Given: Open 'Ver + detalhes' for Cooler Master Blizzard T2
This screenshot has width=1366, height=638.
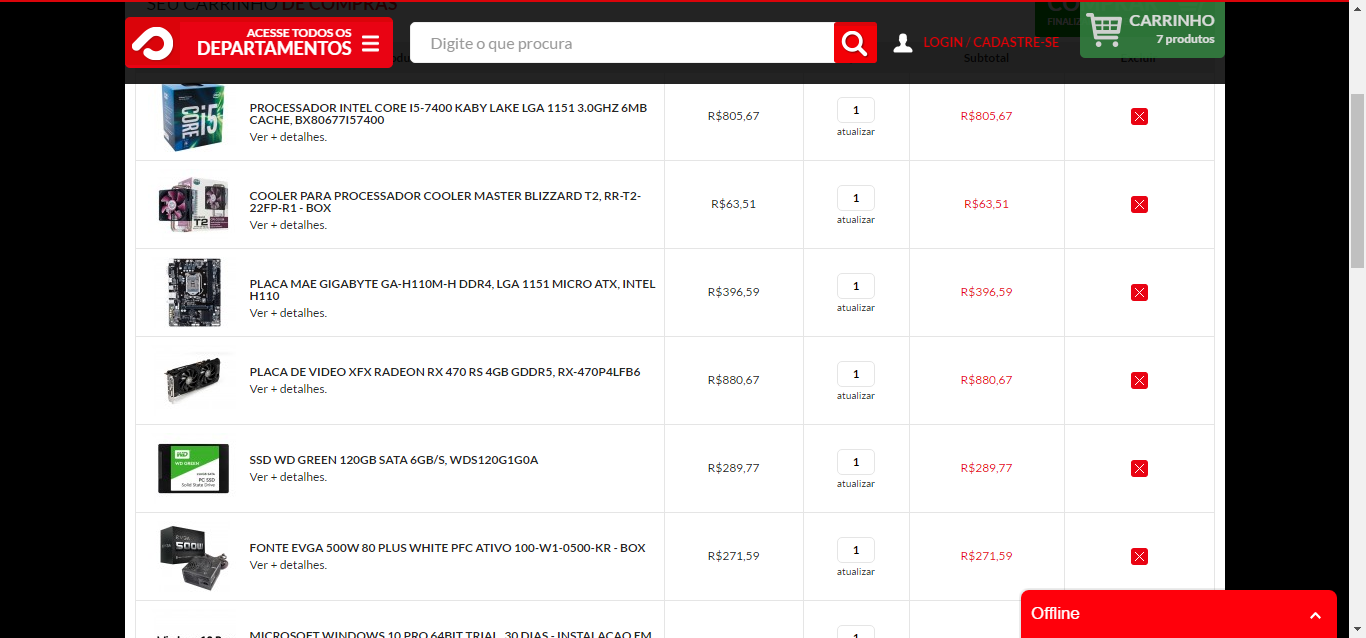Looking at the screenshot, I should click(x=288, y=225).
